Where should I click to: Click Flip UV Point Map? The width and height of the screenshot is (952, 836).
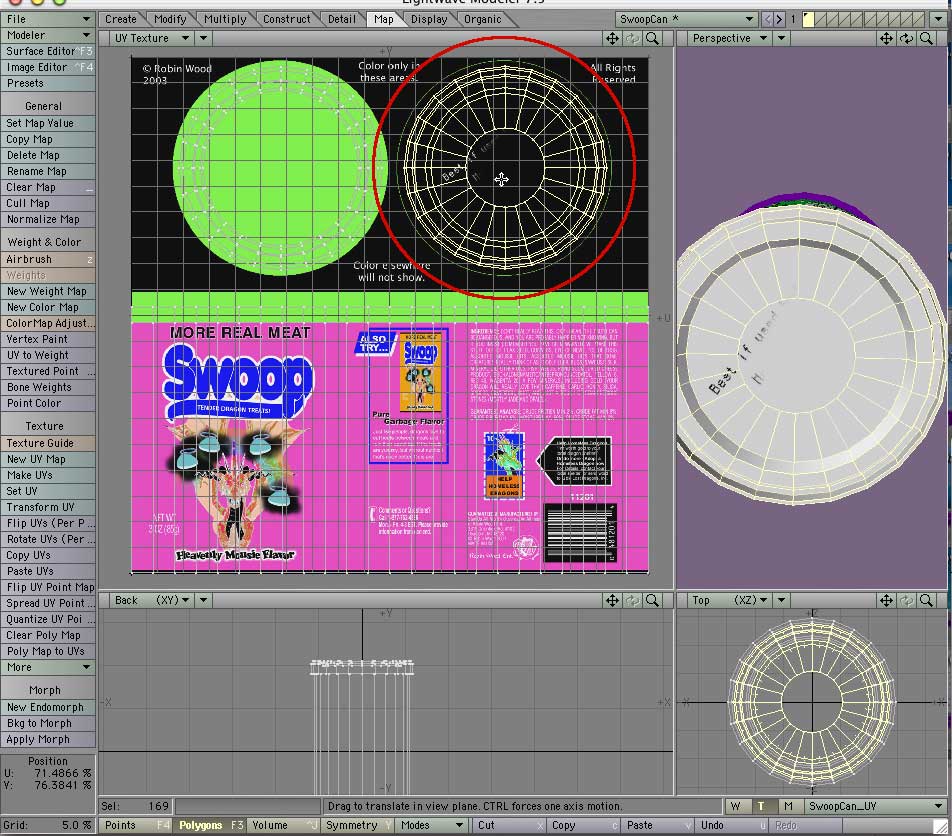coord(48,587)
